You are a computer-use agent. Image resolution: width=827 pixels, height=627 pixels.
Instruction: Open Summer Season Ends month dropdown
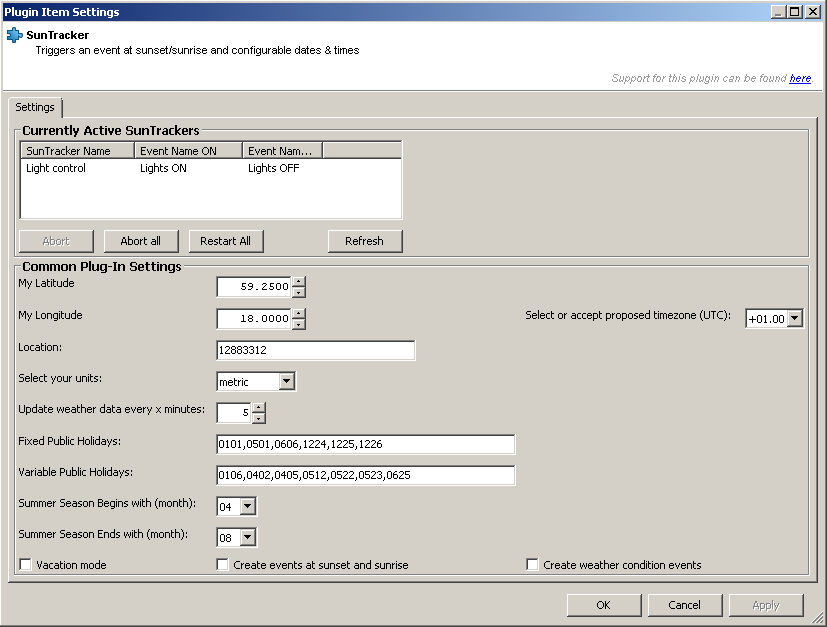tap(247, 537)
